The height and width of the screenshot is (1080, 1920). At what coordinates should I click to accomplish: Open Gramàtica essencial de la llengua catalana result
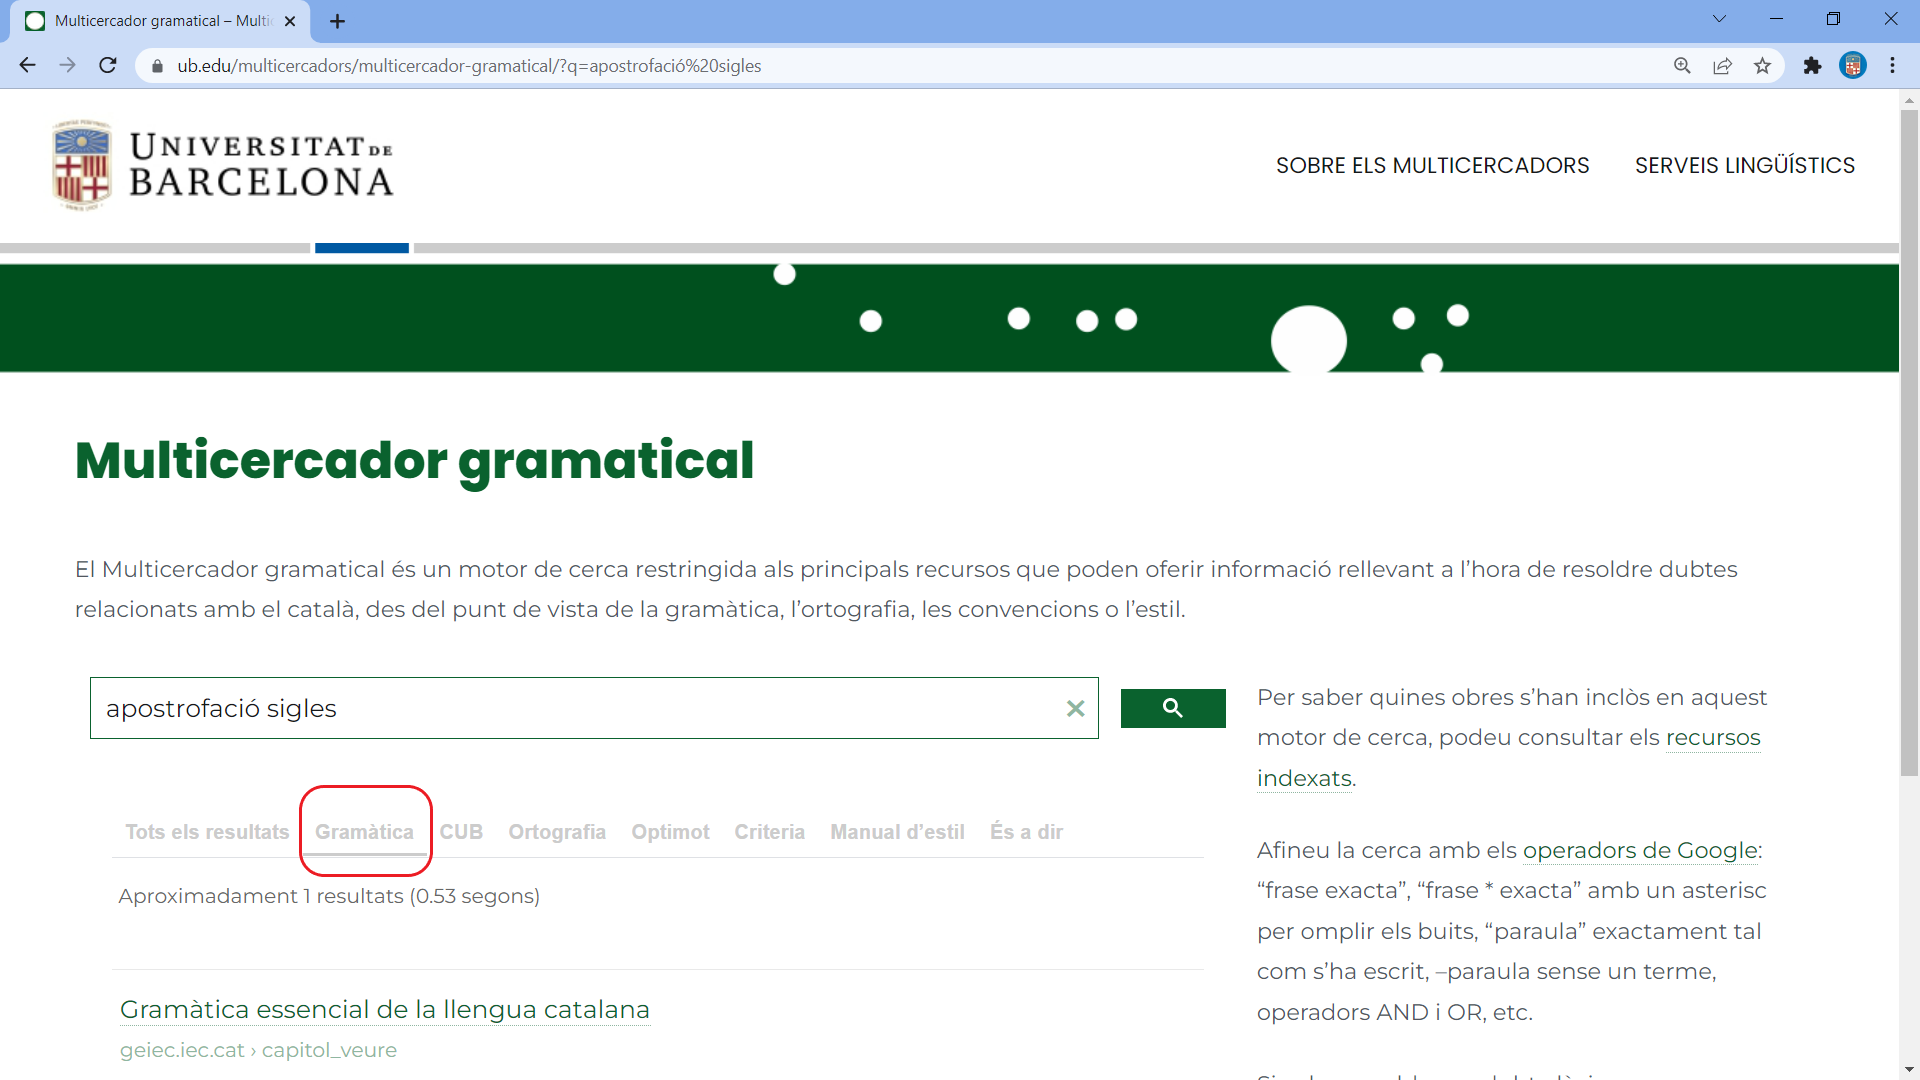coord(384,1009)
